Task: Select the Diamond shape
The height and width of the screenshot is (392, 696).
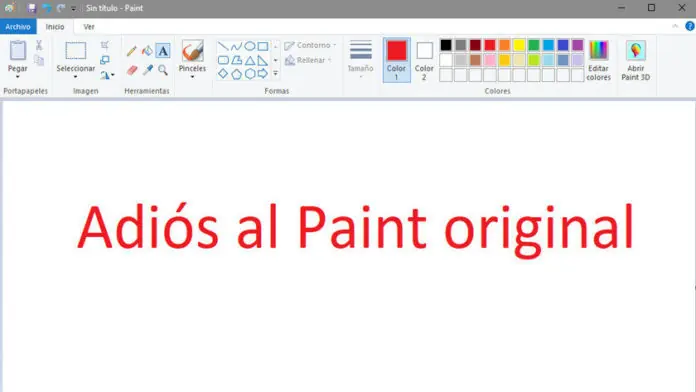Action: [x=223, y=74]
